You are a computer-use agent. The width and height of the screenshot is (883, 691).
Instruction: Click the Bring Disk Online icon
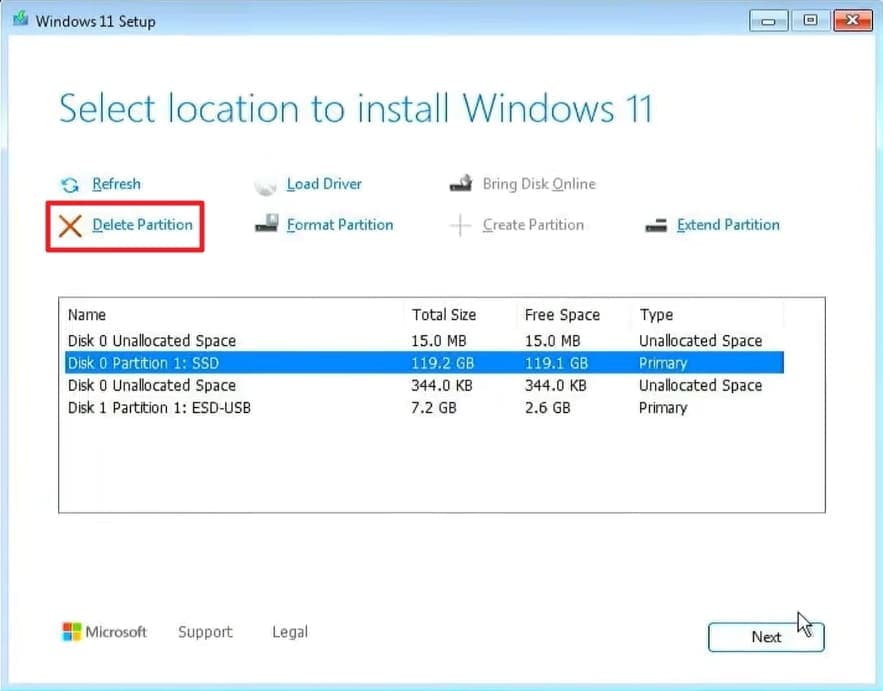[x=461, y=183]
